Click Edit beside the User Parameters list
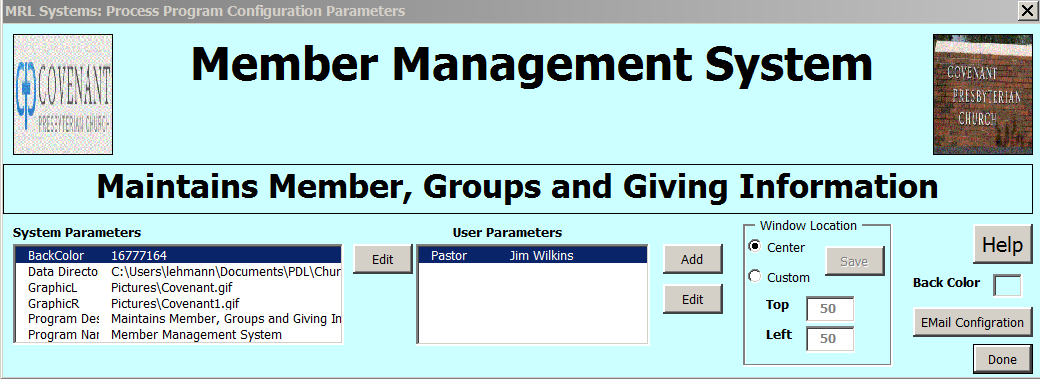Image resolution: width=1040 pixels, height=379 pixels. (x=692, y=299)
